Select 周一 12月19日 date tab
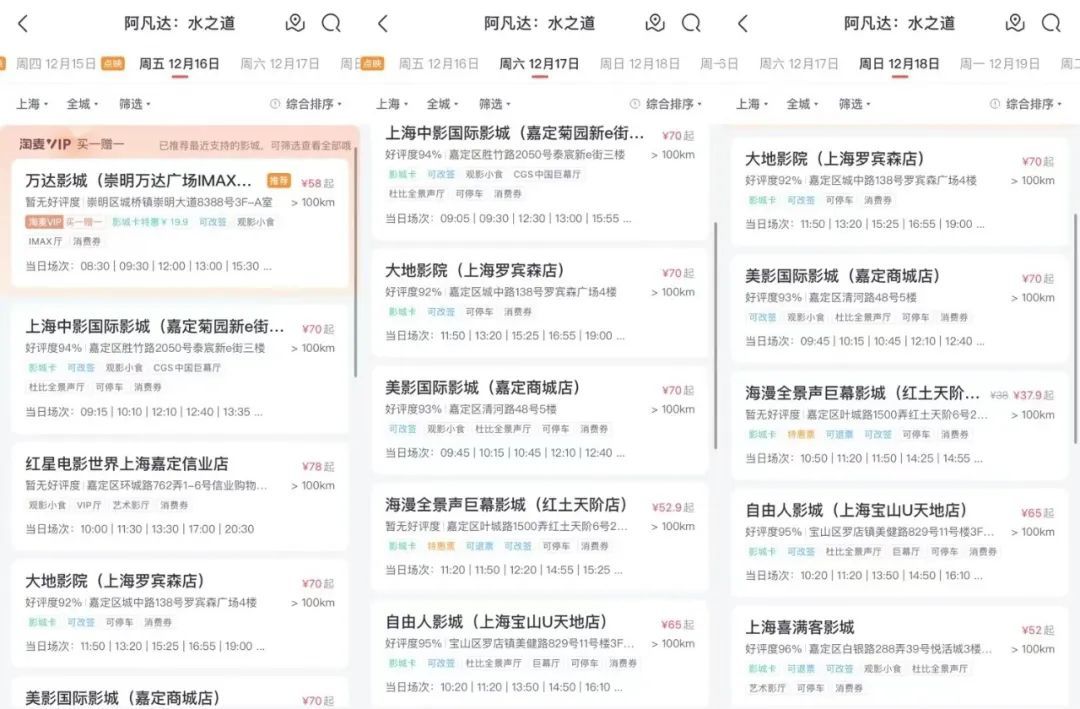This screenshot has height=709, width=1080. point(999,63)
